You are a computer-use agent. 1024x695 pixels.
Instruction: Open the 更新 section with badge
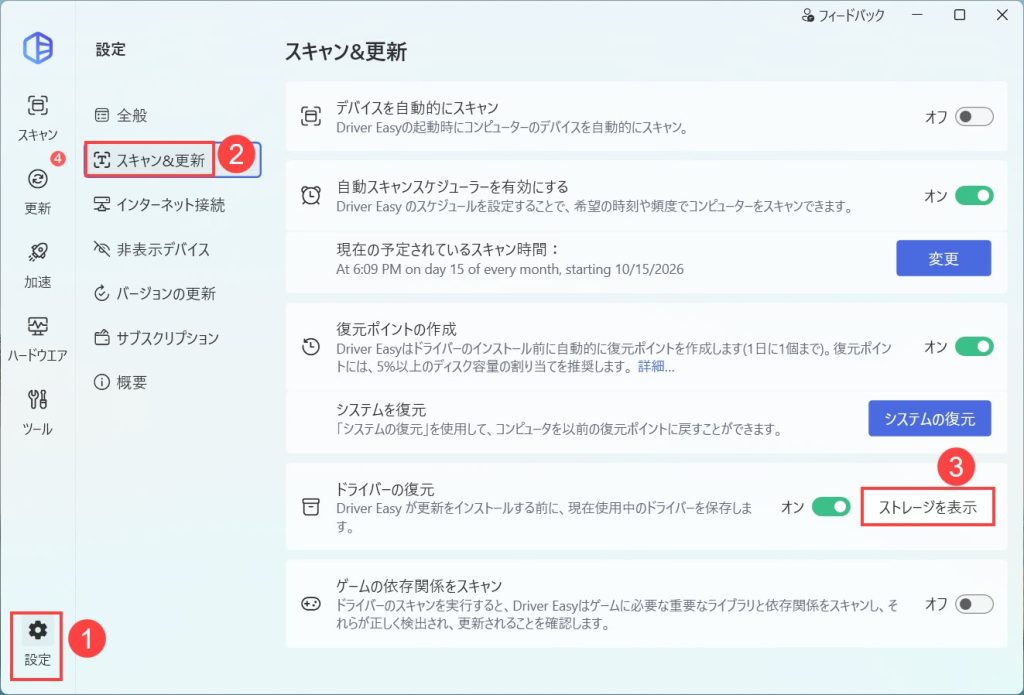tap(37, 191)
